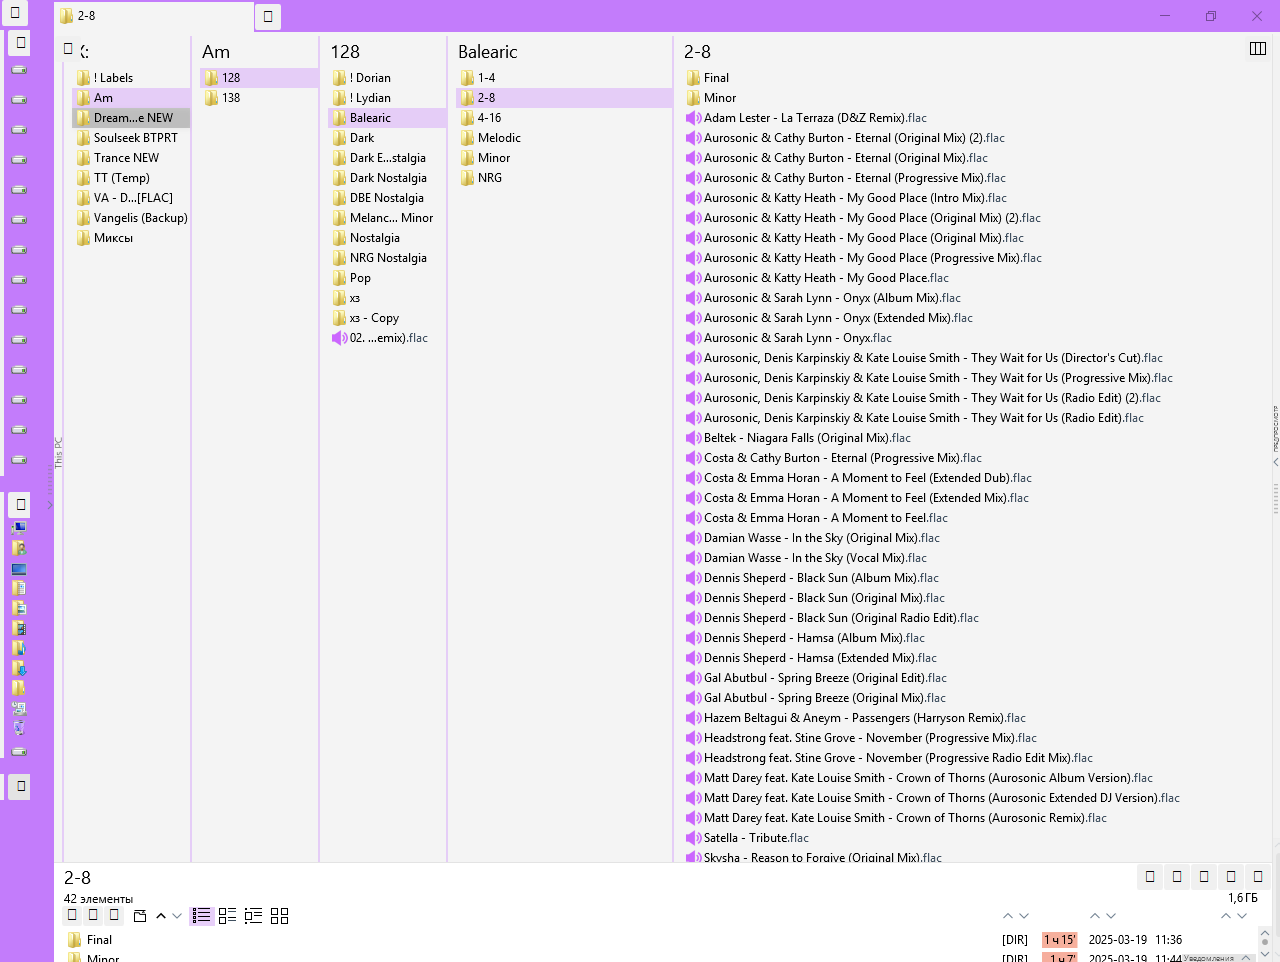This screenshot has height=962, width=1280.
Task: Click the scrollbar up arrow in the bottom file list
Action: (1265, 932)
